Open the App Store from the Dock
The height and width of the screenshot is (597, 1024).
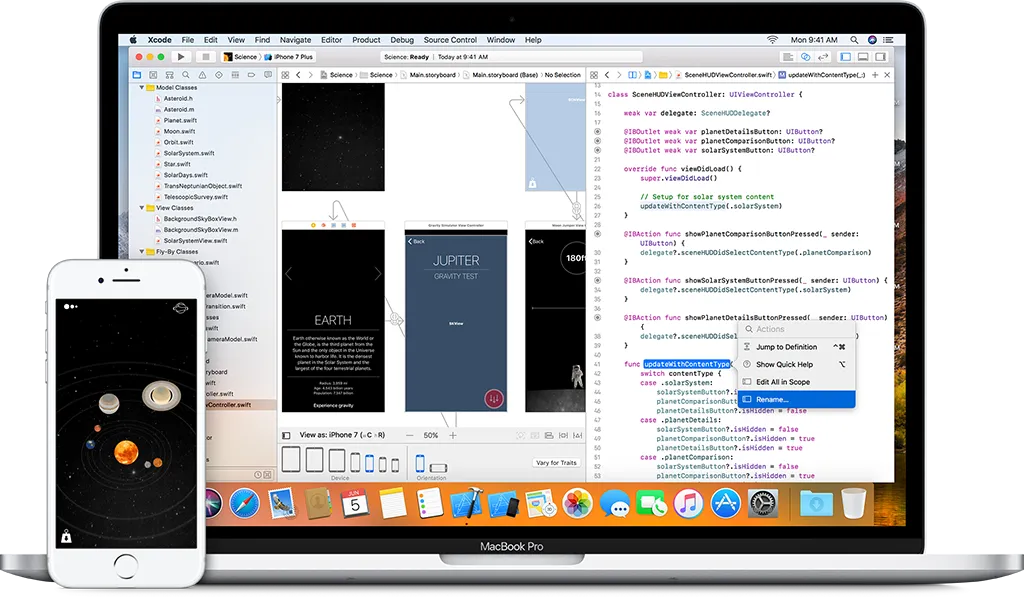click(726, 504)
